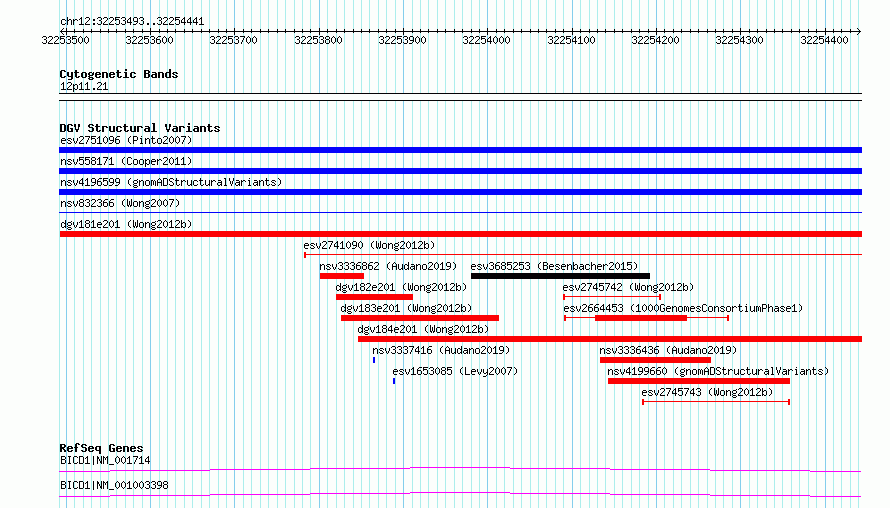The height and width of the screenshot is (508, 890).
Task: Click the blue bar under nsv4196599
Action: tap(460, 192)
